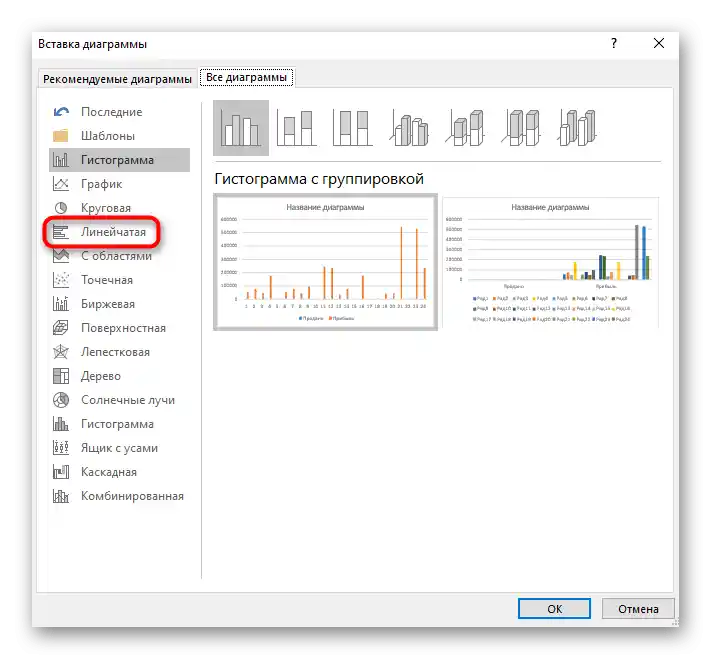Image resolution: width=711 pixels, height=659 pixels.
Task: Select the multicolor-series chart preview thumbnail
Action: tap(550, 262)
